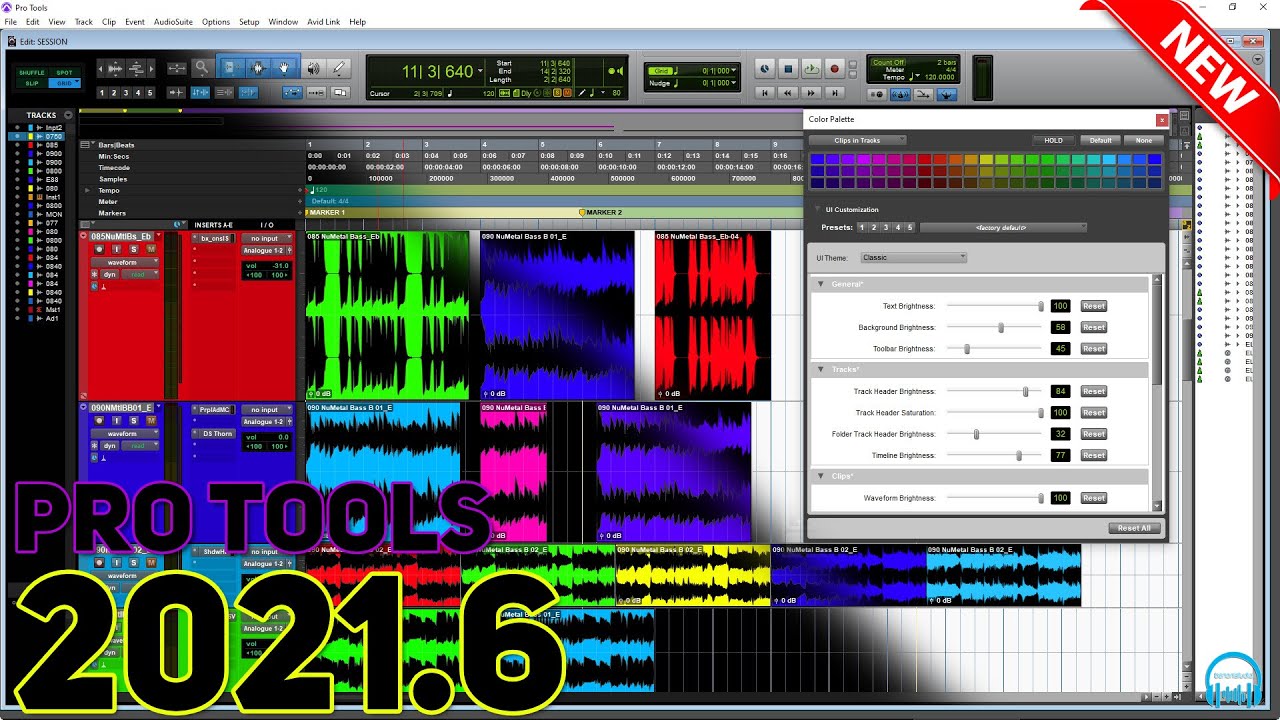Collapse the Tracks section in UI Customization

pyautogui.click(x=821, y=370)
